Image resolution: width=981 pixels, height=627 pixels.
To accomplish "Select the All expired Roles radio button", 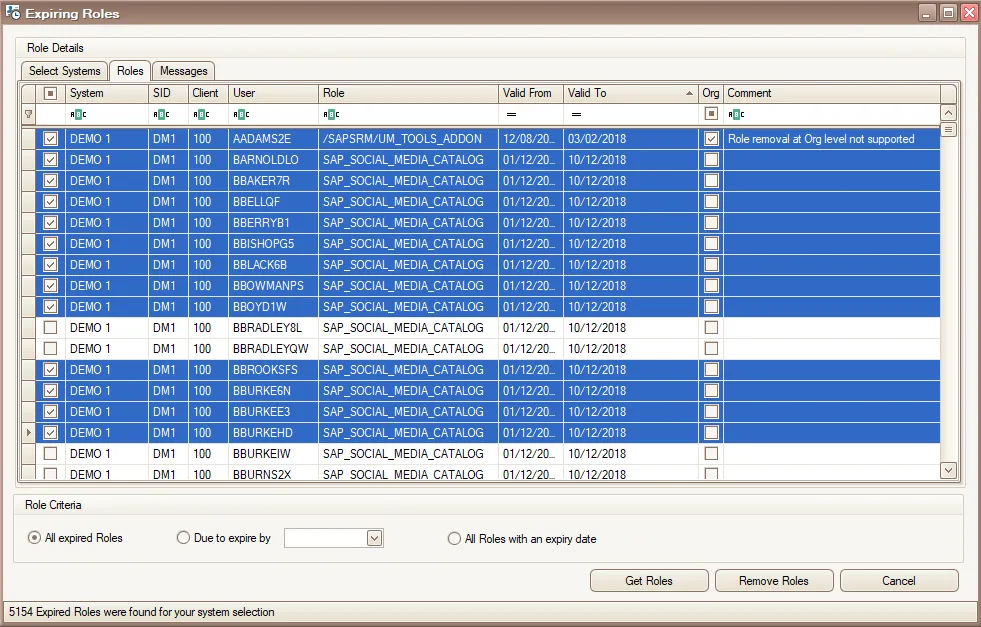I will (34, 538).
